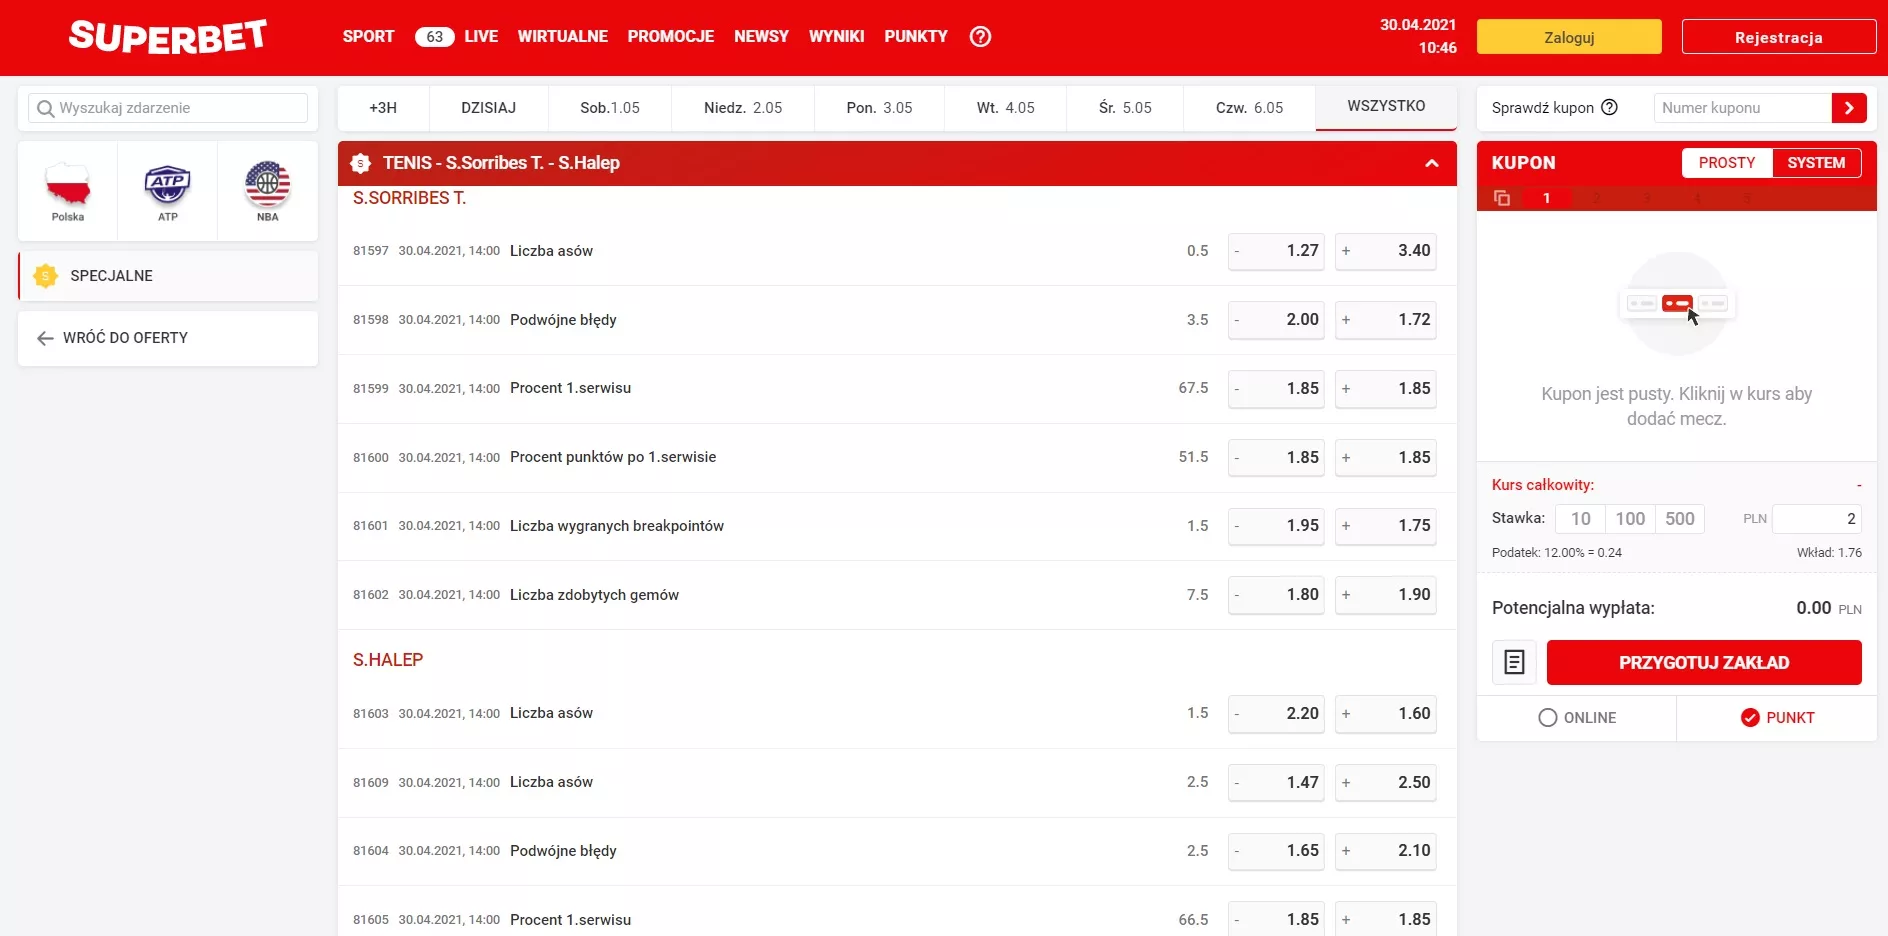
Task: Pick over 3.40 odds for Sorribes Liczba asów
Action: [x=1386, y=251]
